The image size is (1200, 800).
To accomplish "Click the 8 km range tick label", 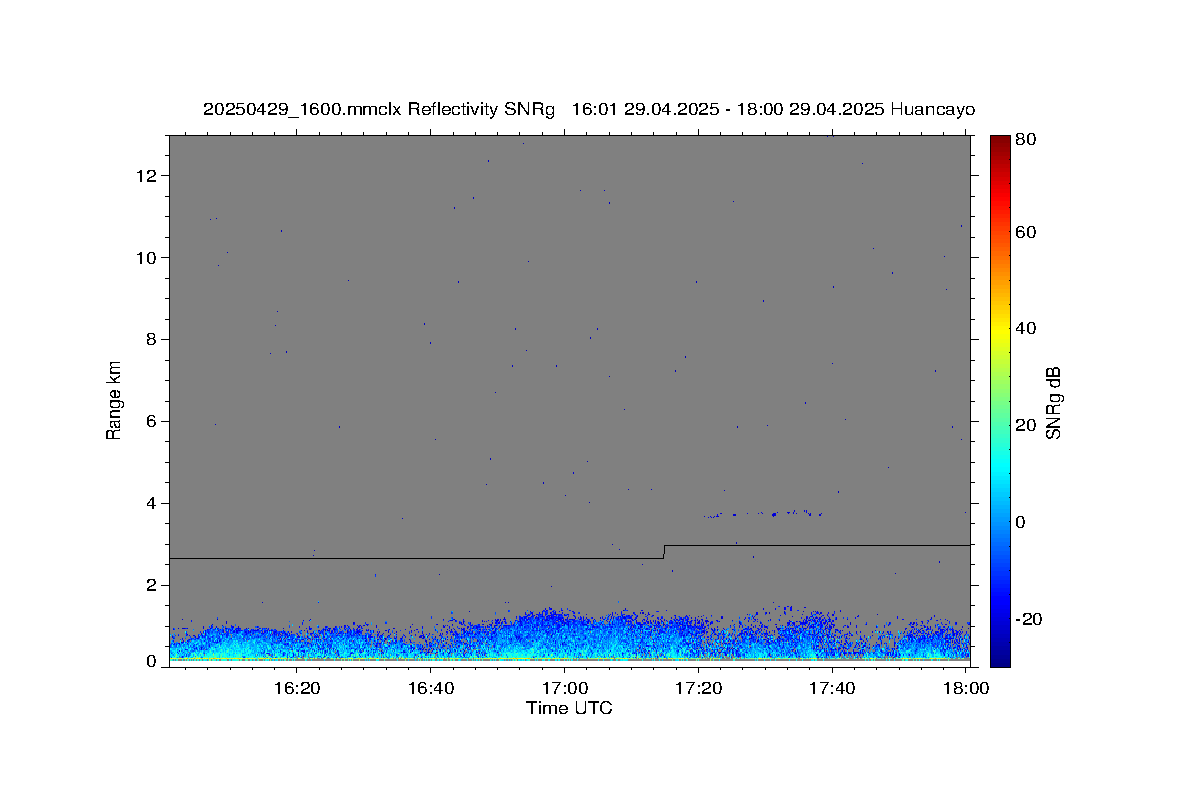I will pyautogui.click(x=152, y=340).
